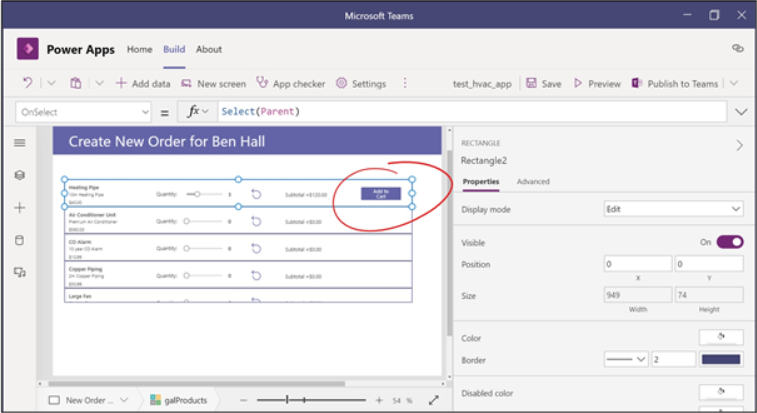
Task: Switch to the Advanced tab
Action: click(x=533, y=182)
